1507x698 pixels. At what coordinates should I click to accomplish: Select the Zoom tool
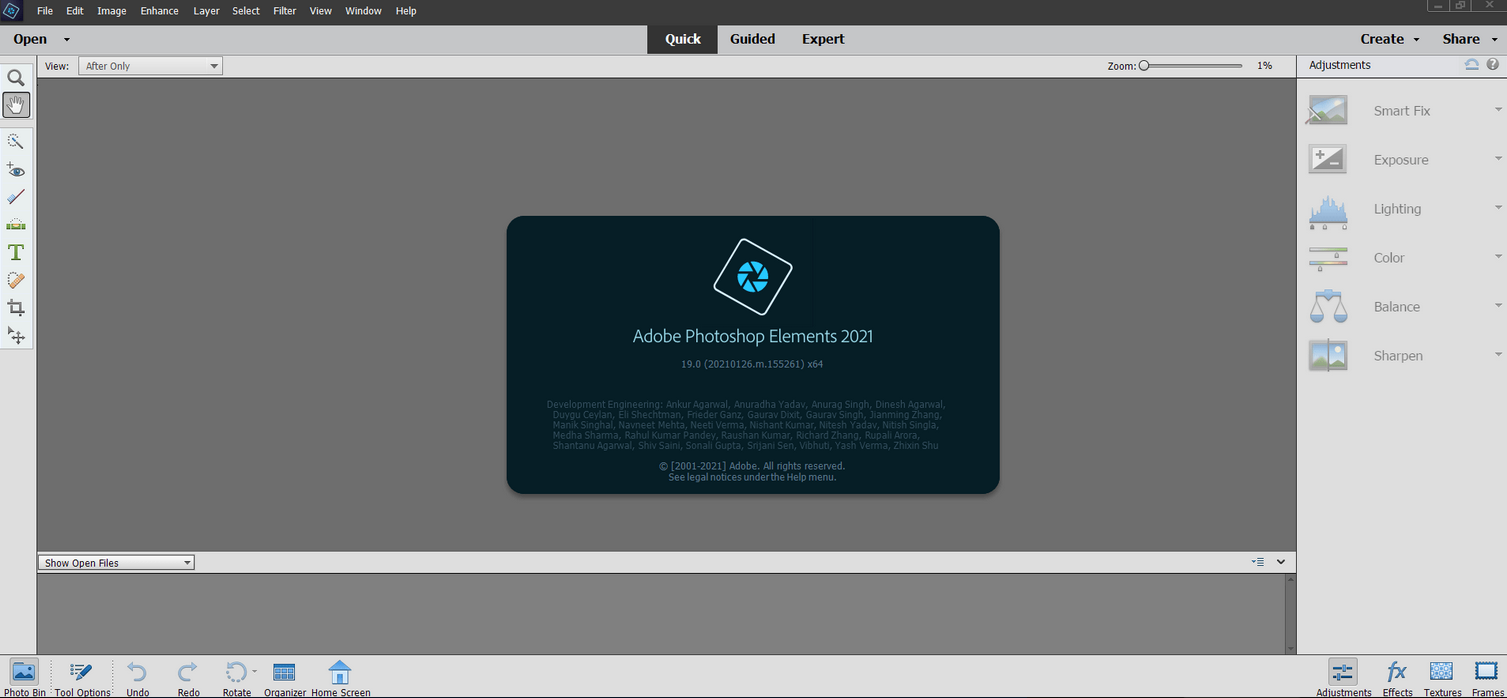[16, 78]
